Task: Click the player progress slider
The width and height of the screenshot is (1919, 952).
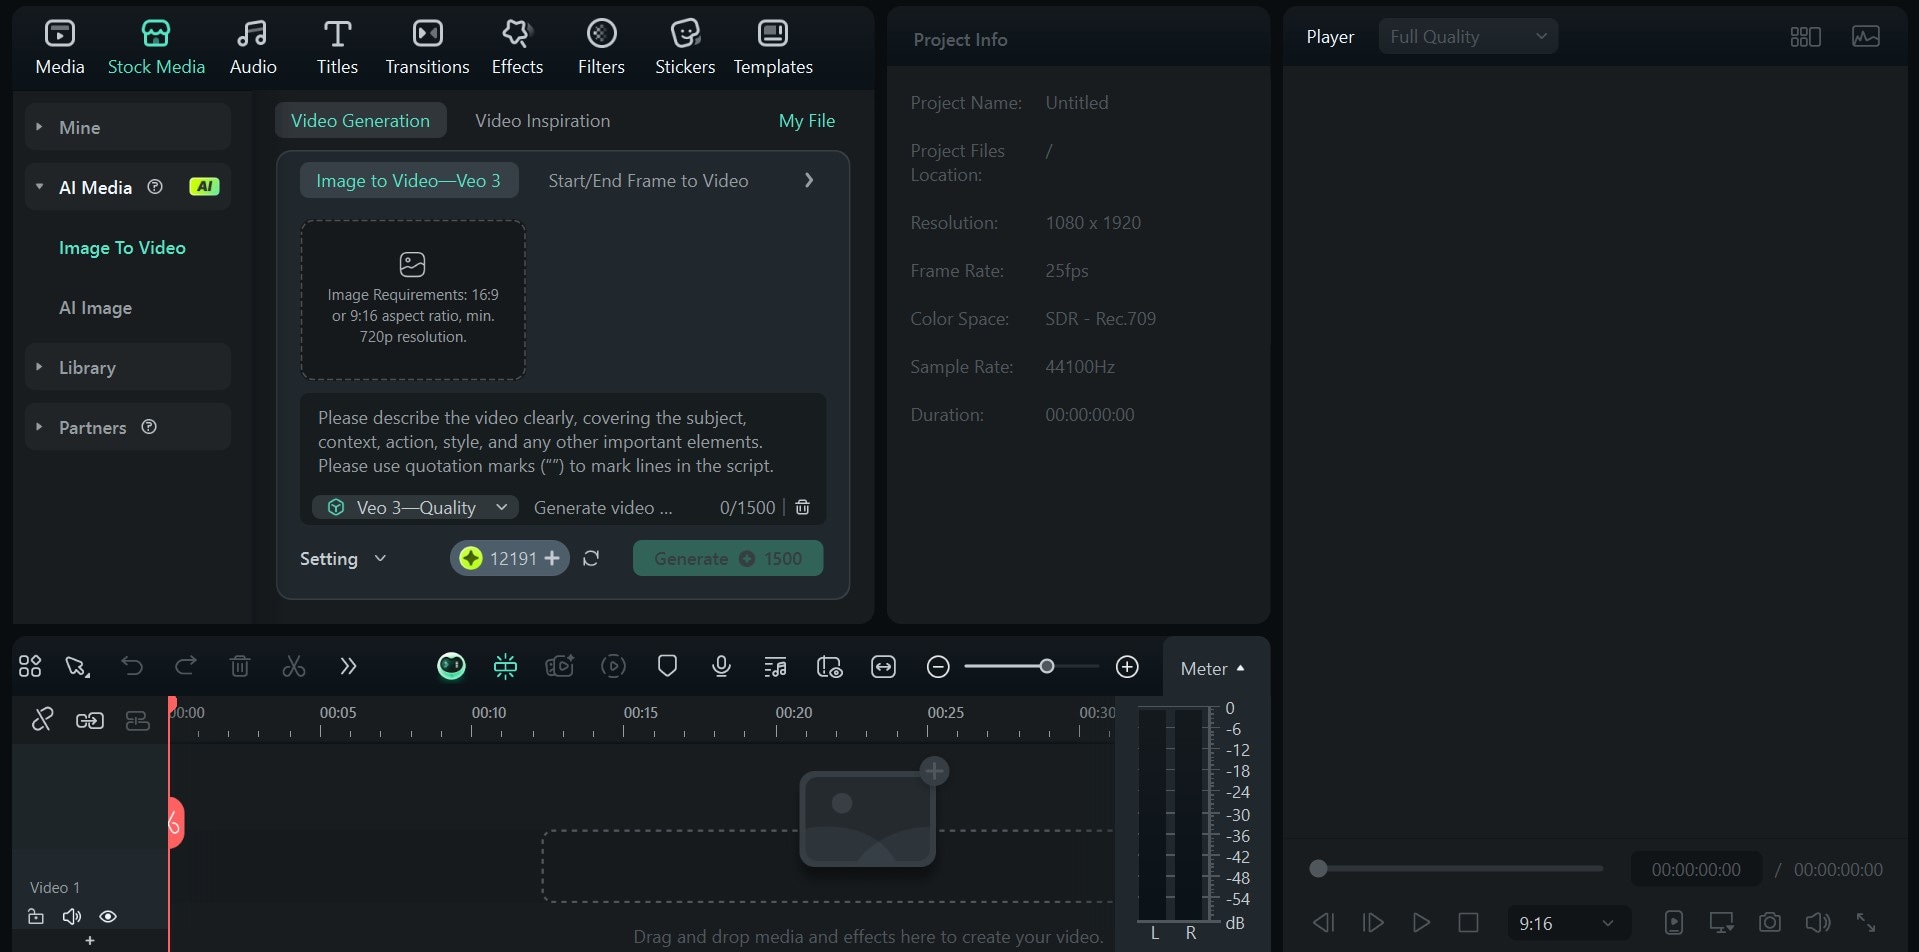Action: 1456,869
